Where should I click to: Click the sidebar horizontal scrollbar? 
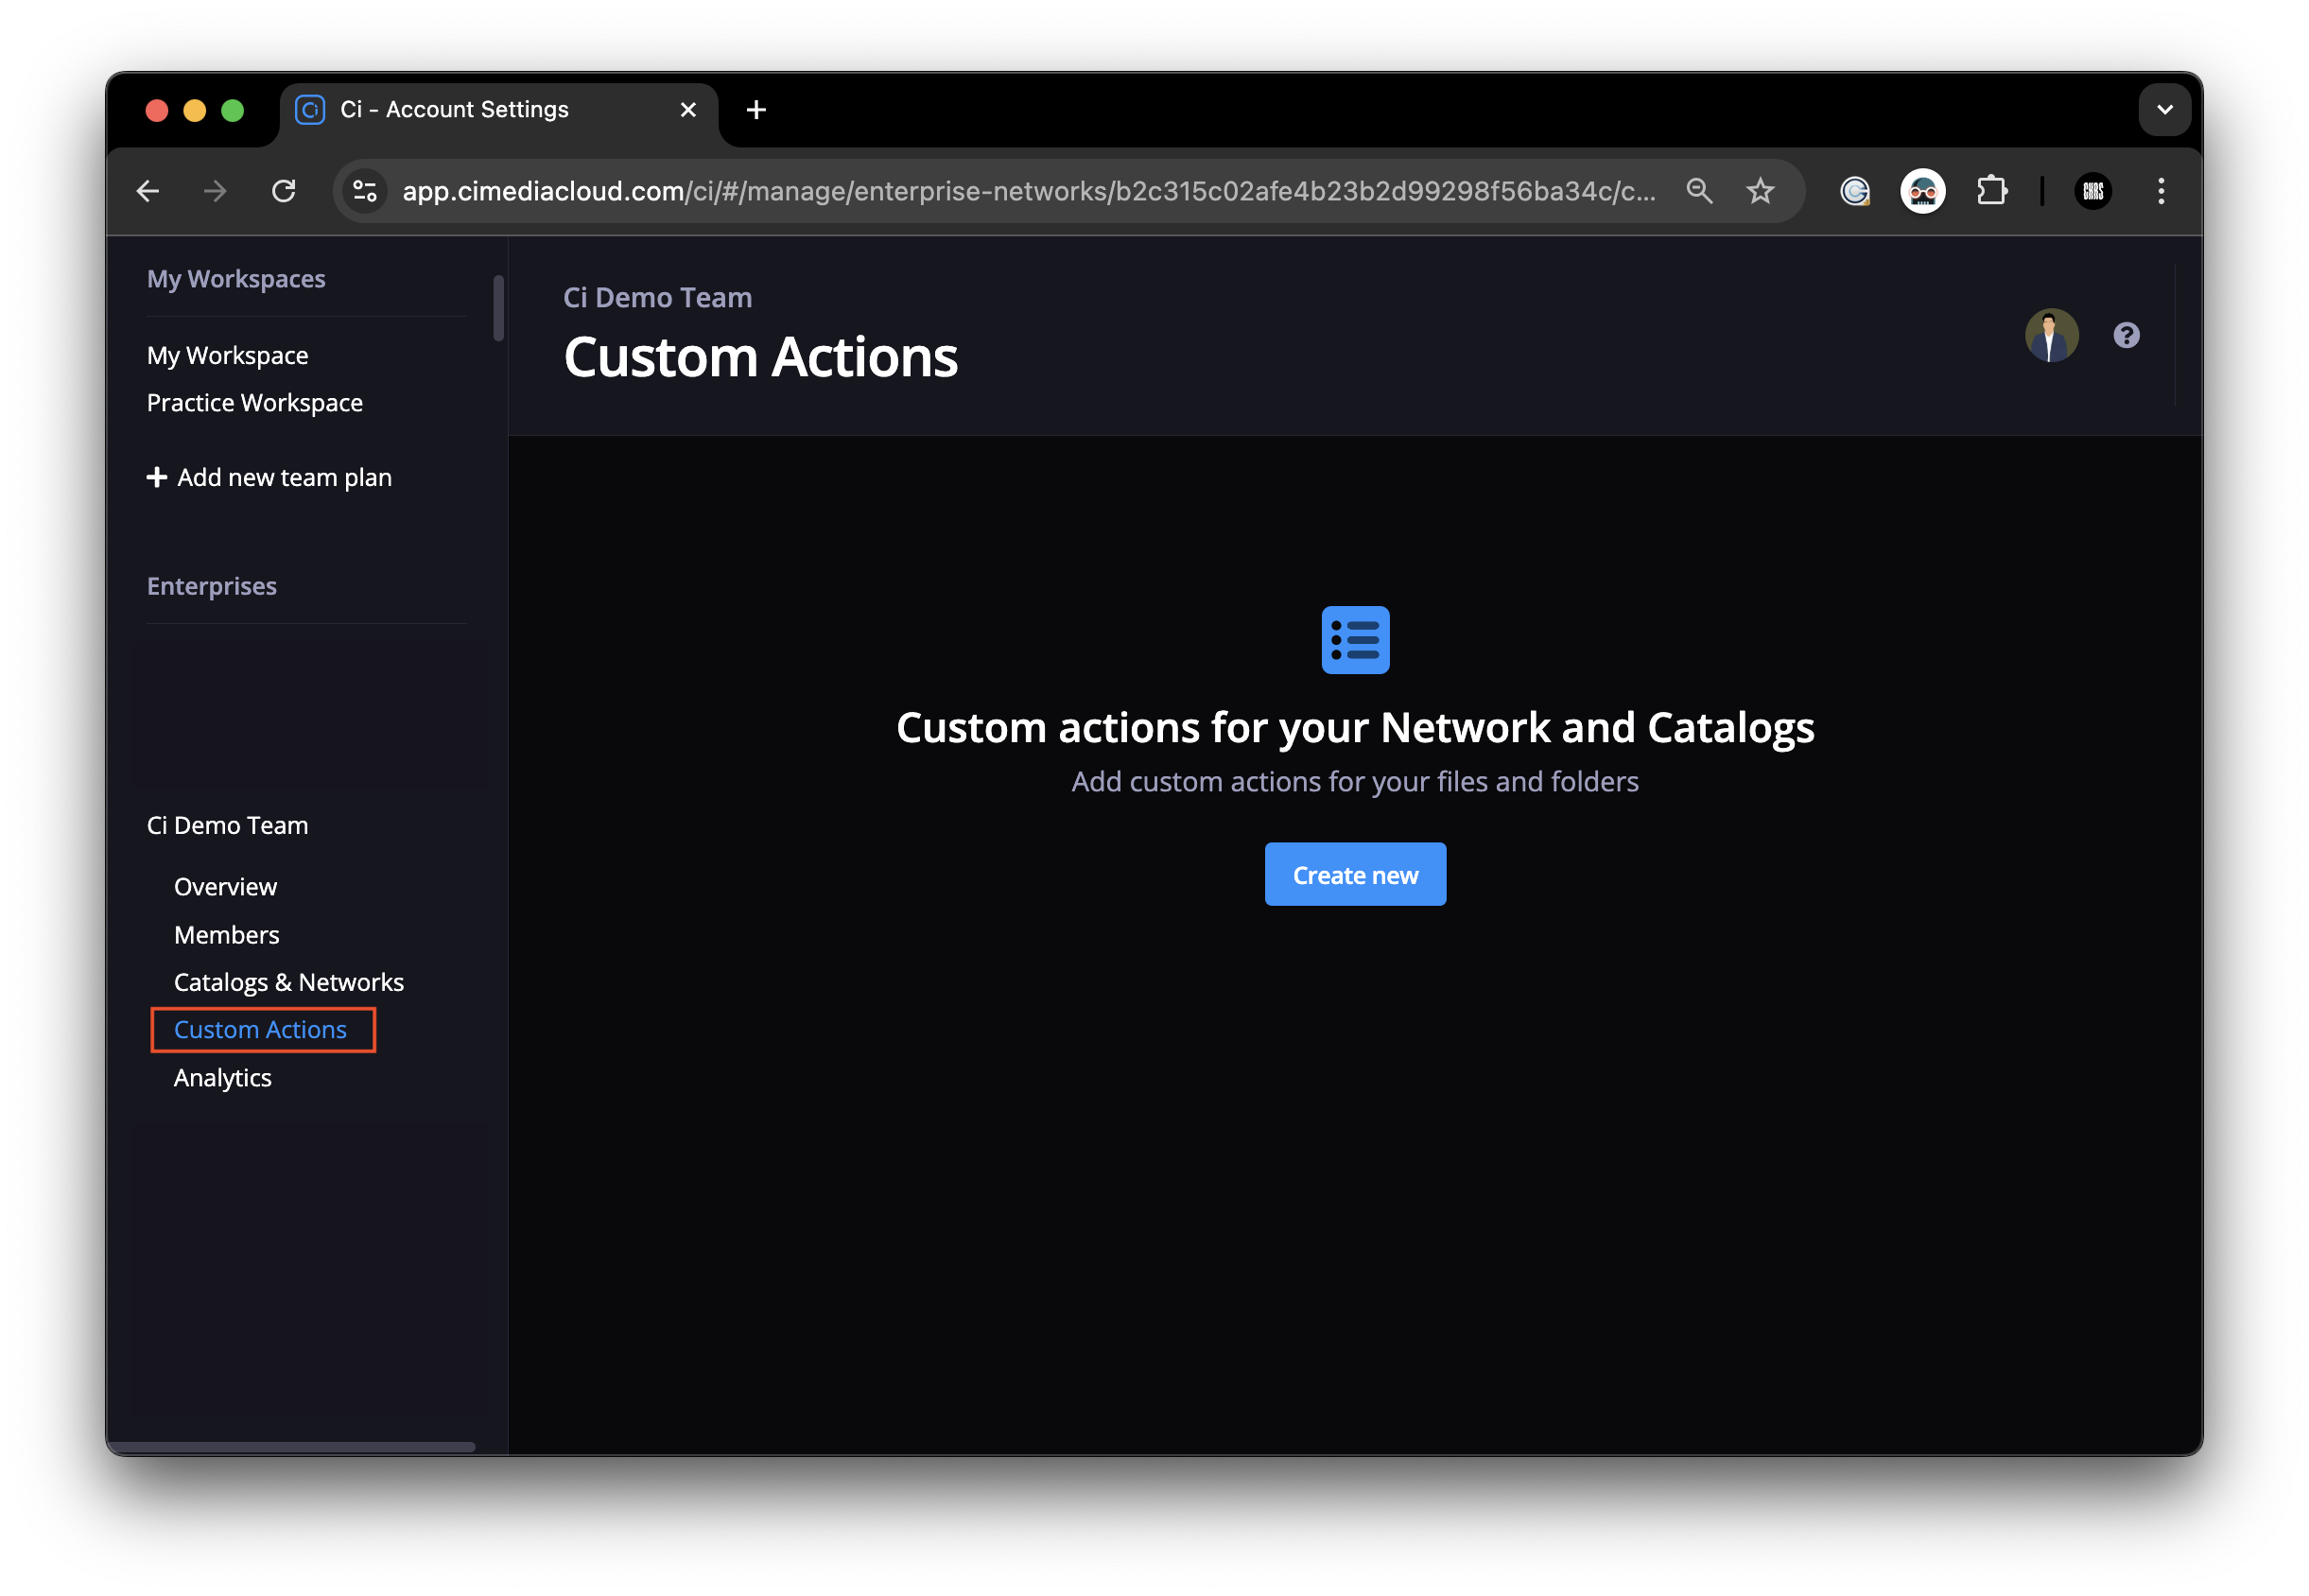[x=292, y=1447]
